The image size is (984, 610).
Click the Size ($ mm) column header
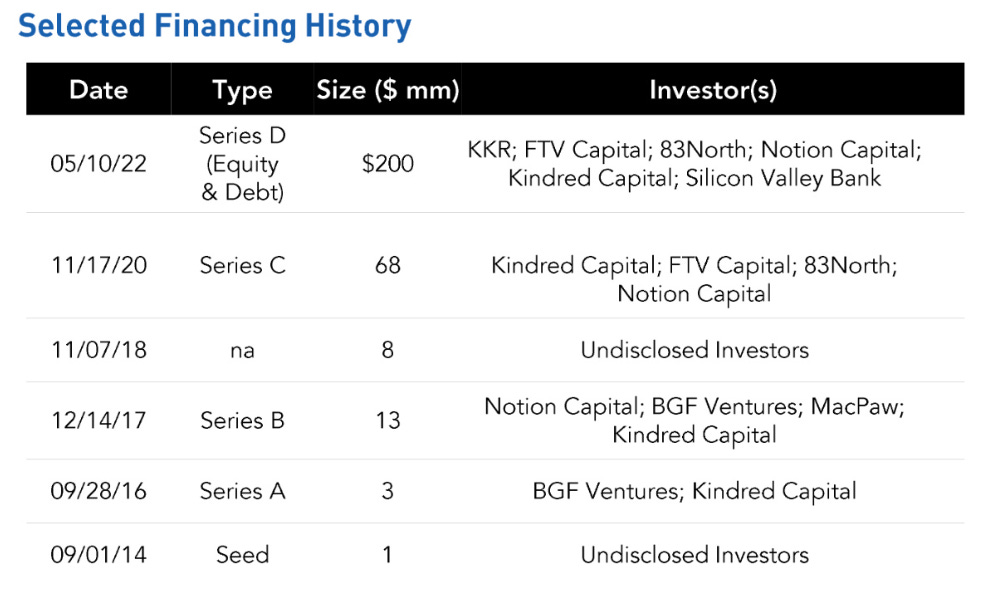388,90
